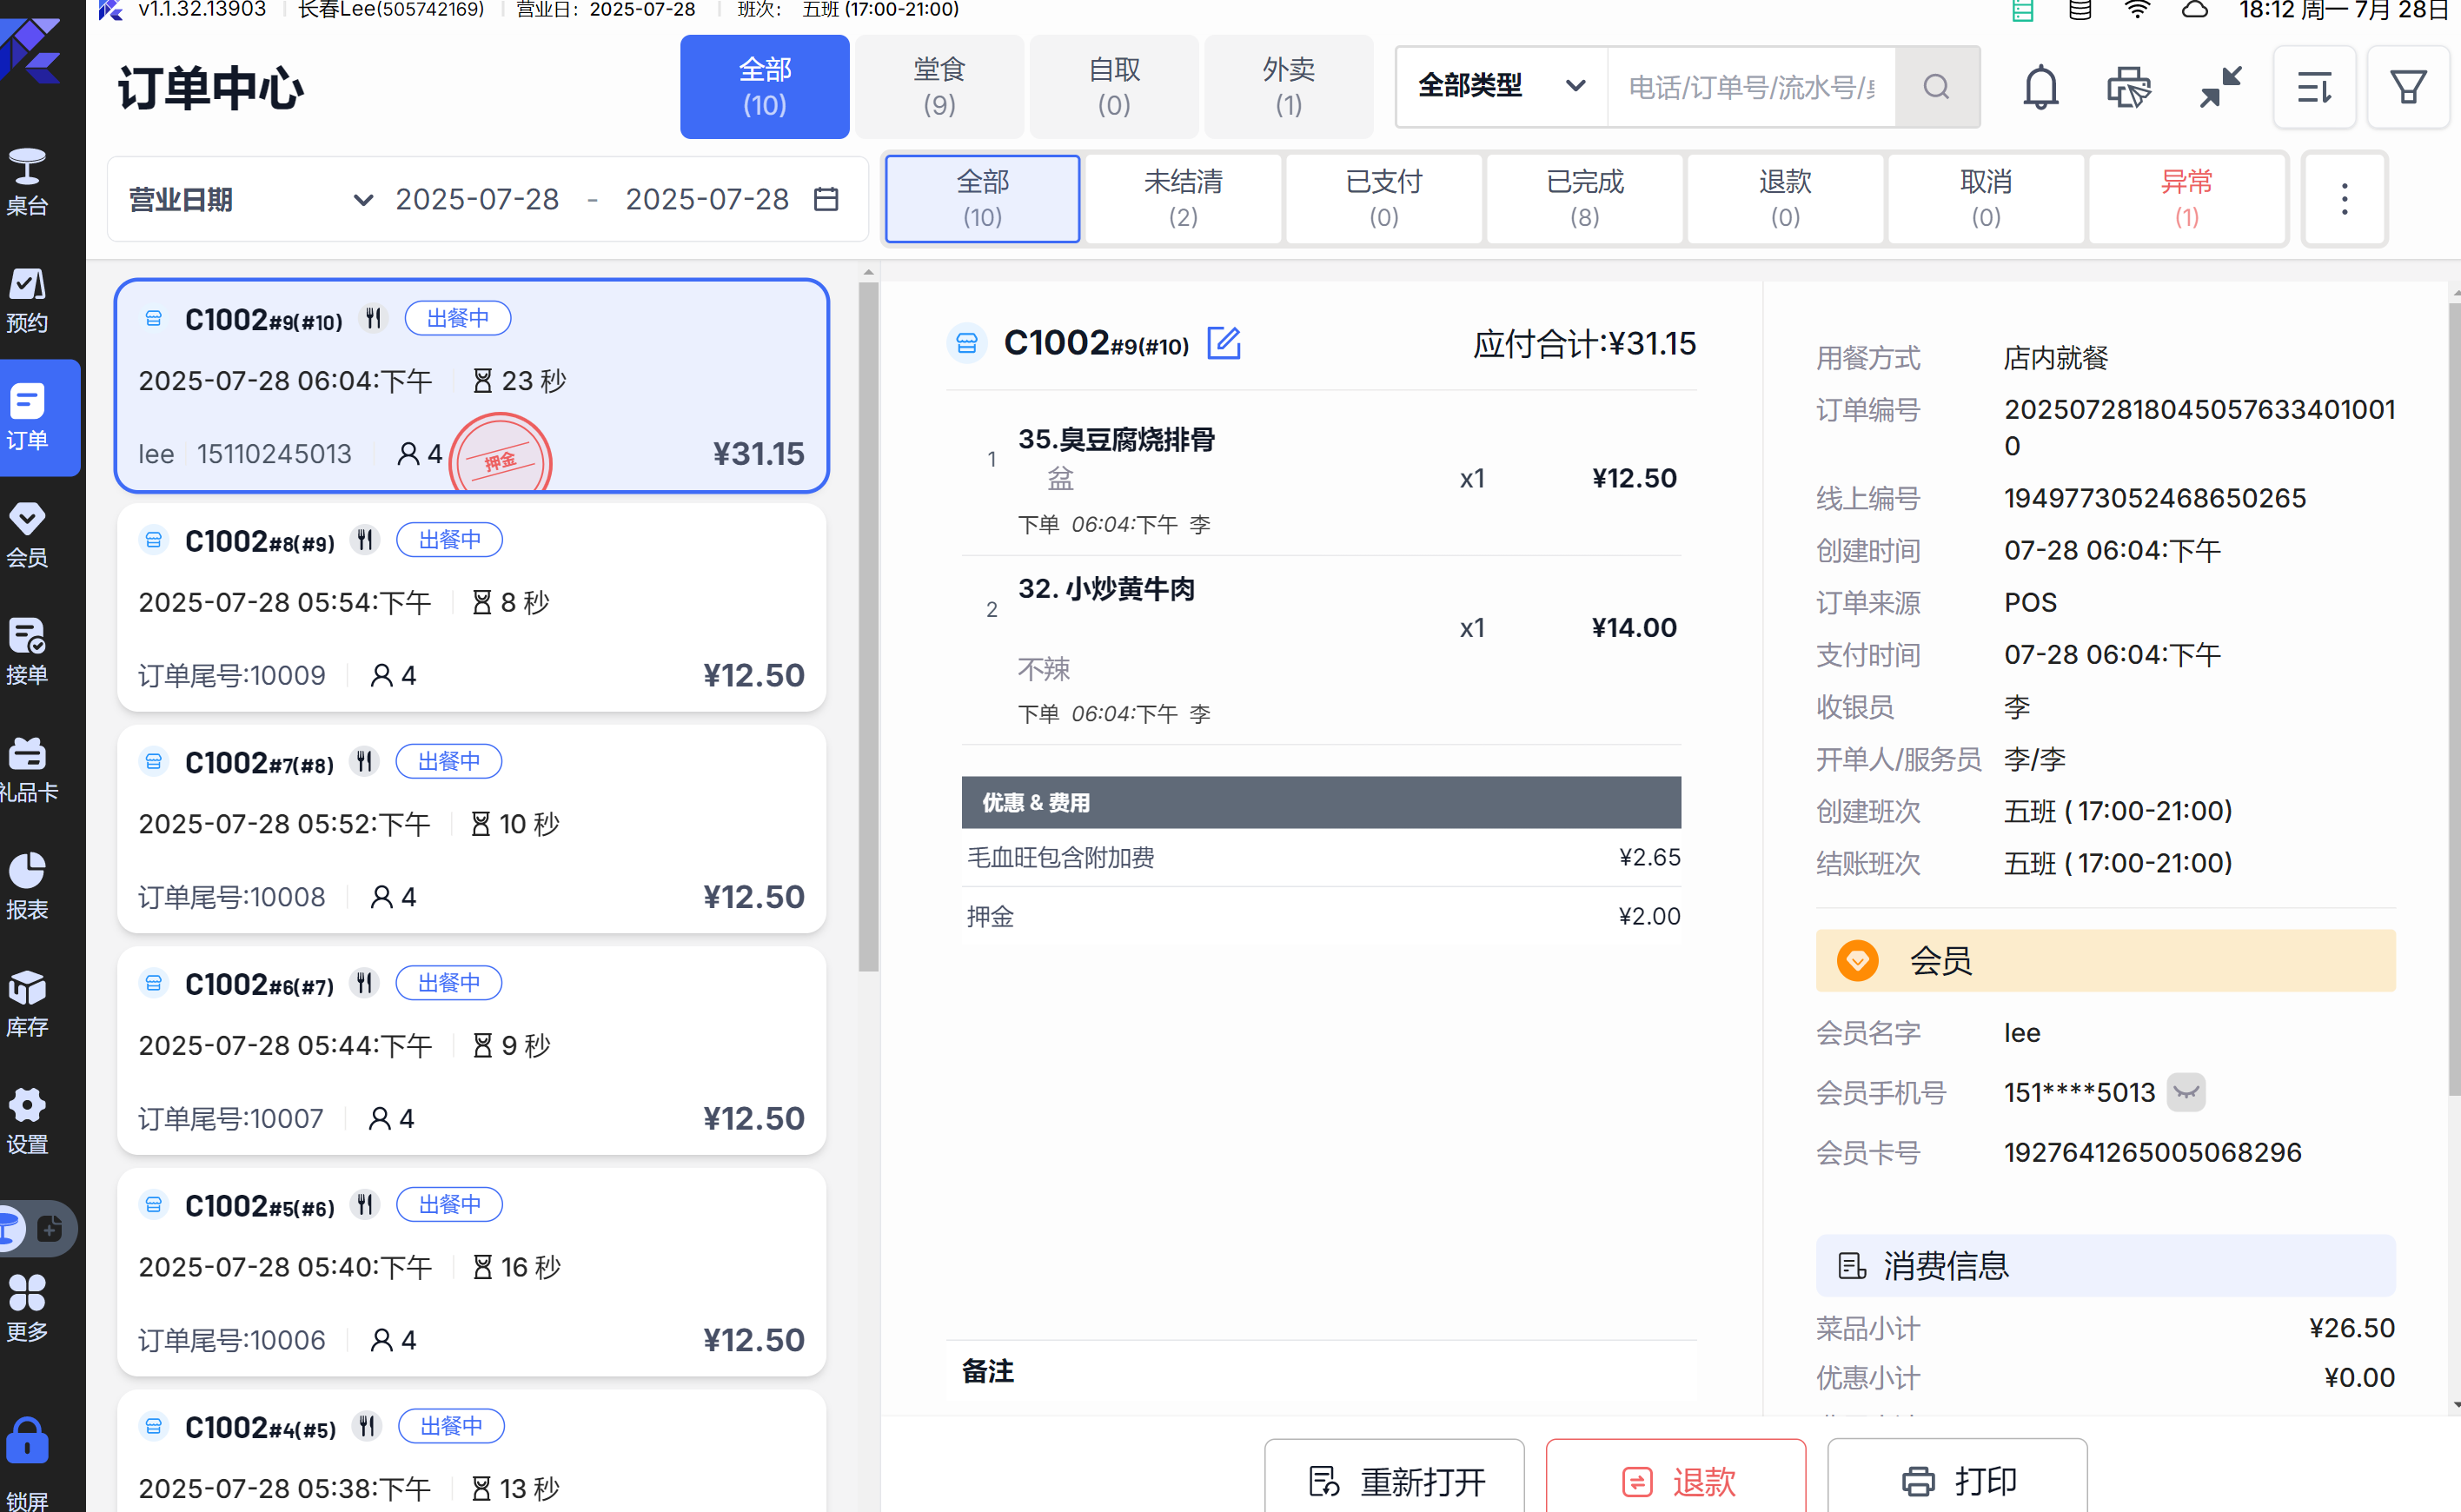The height and width of the screenshot is (1512, 2461).
Task: Open the 报表 reports sidebar icon
Action: coord(27,887)
